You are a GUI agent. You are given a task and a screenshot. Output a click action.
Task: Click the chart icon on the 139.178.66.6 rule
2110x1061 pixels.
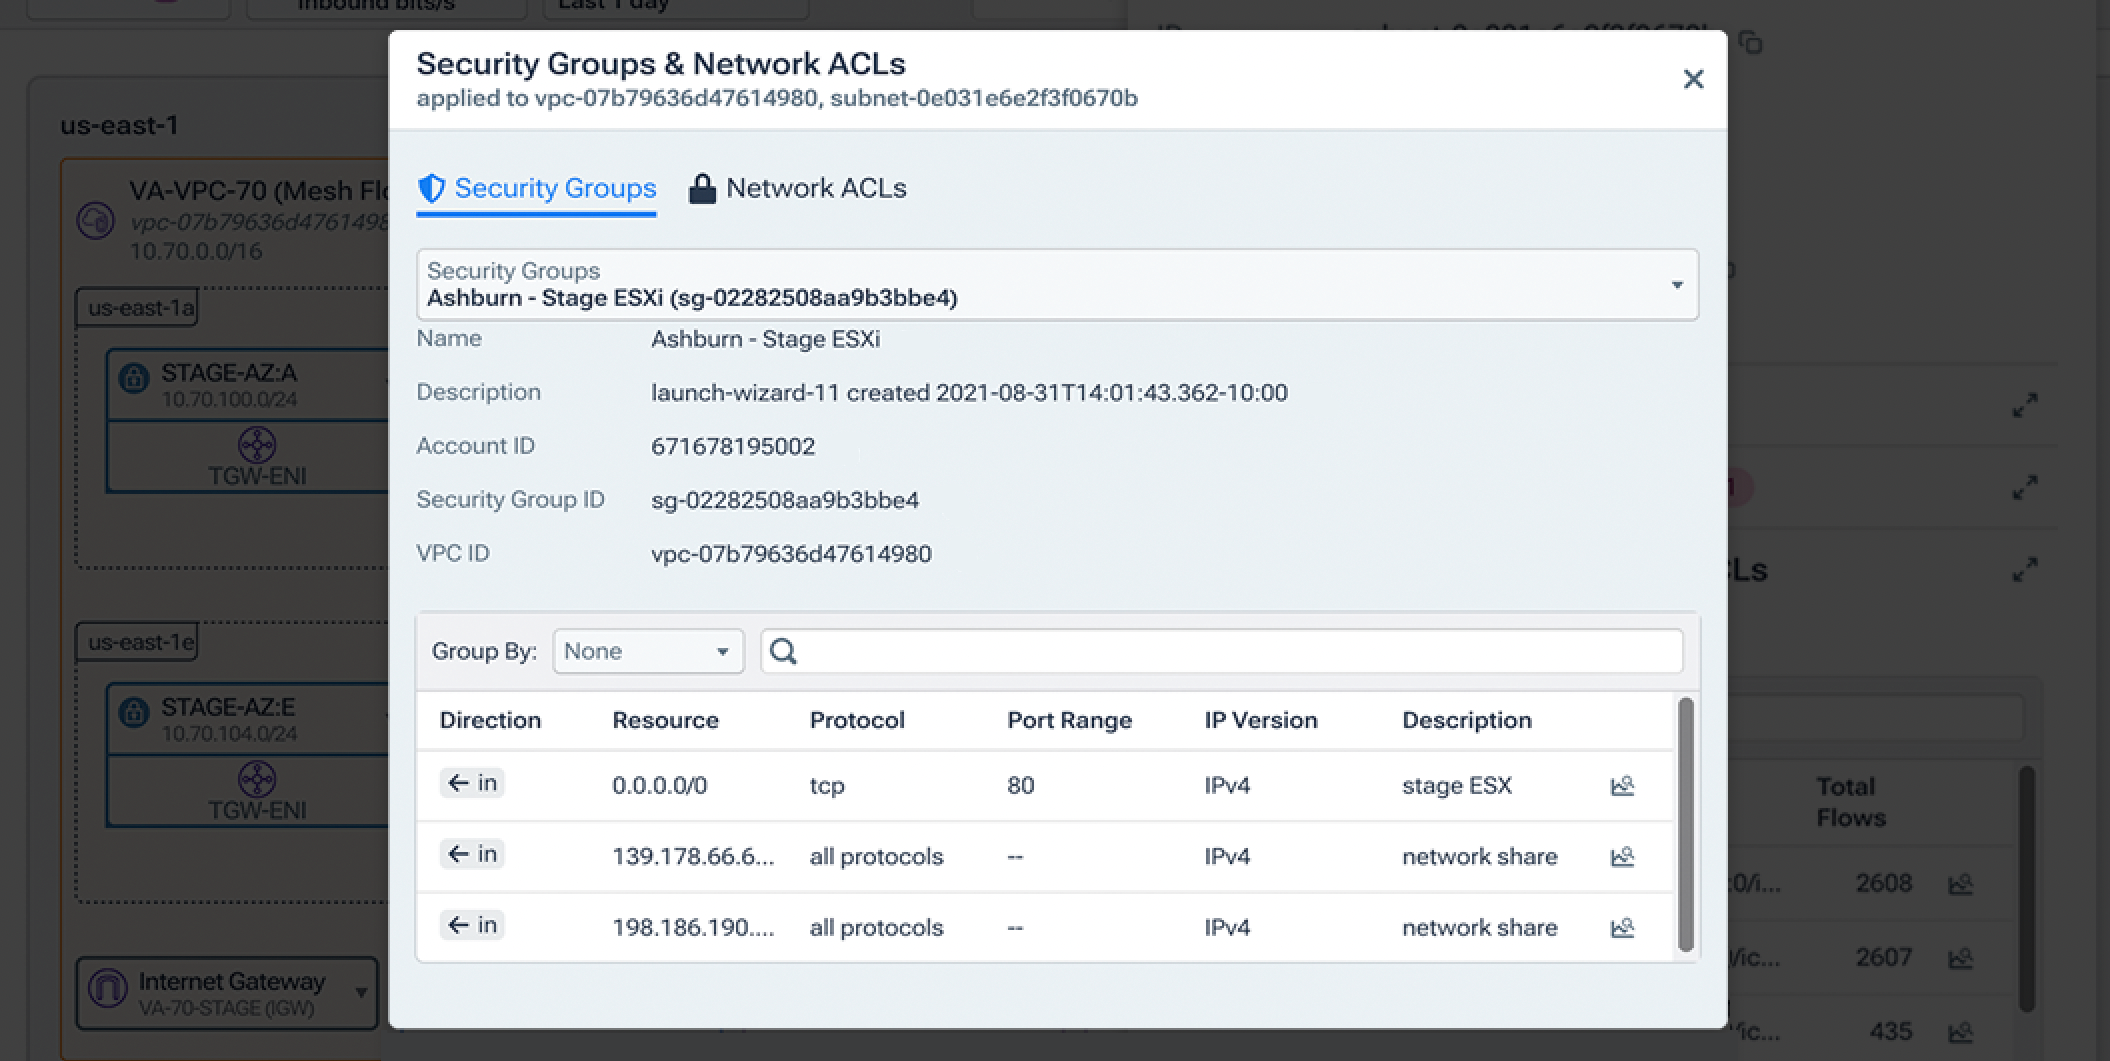point(1622,857)
